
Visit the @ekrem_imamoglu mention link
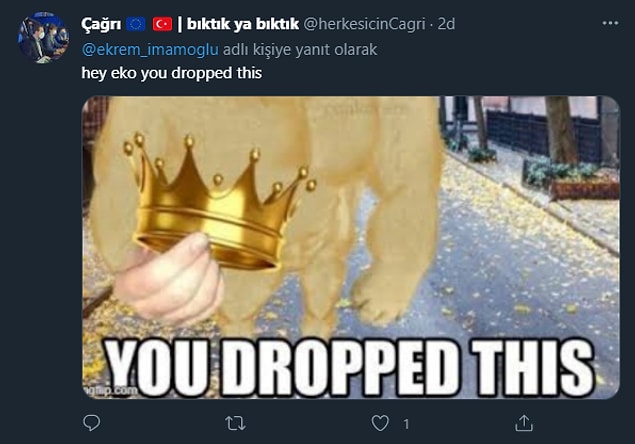coord(150,49)
